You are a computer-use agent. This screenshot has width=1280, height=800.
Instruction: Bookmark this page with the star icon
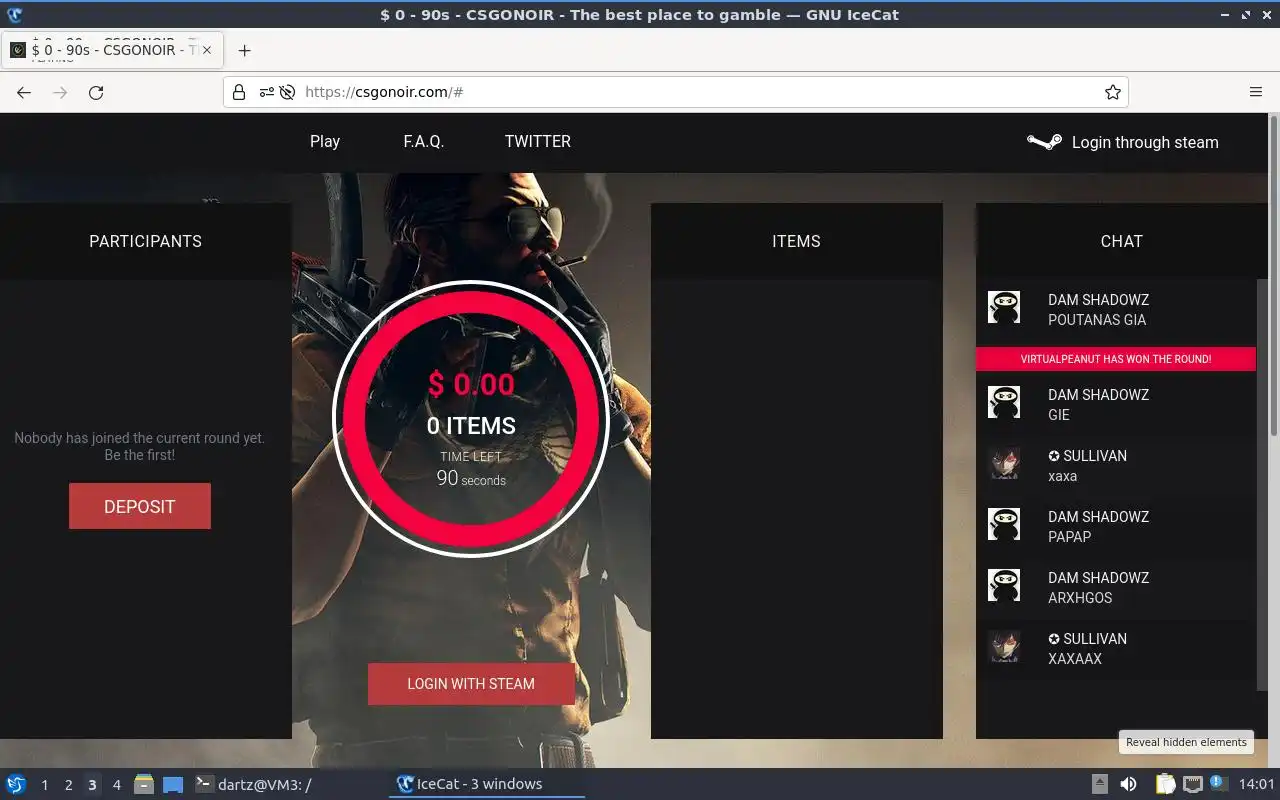(x=1112, y=92)
